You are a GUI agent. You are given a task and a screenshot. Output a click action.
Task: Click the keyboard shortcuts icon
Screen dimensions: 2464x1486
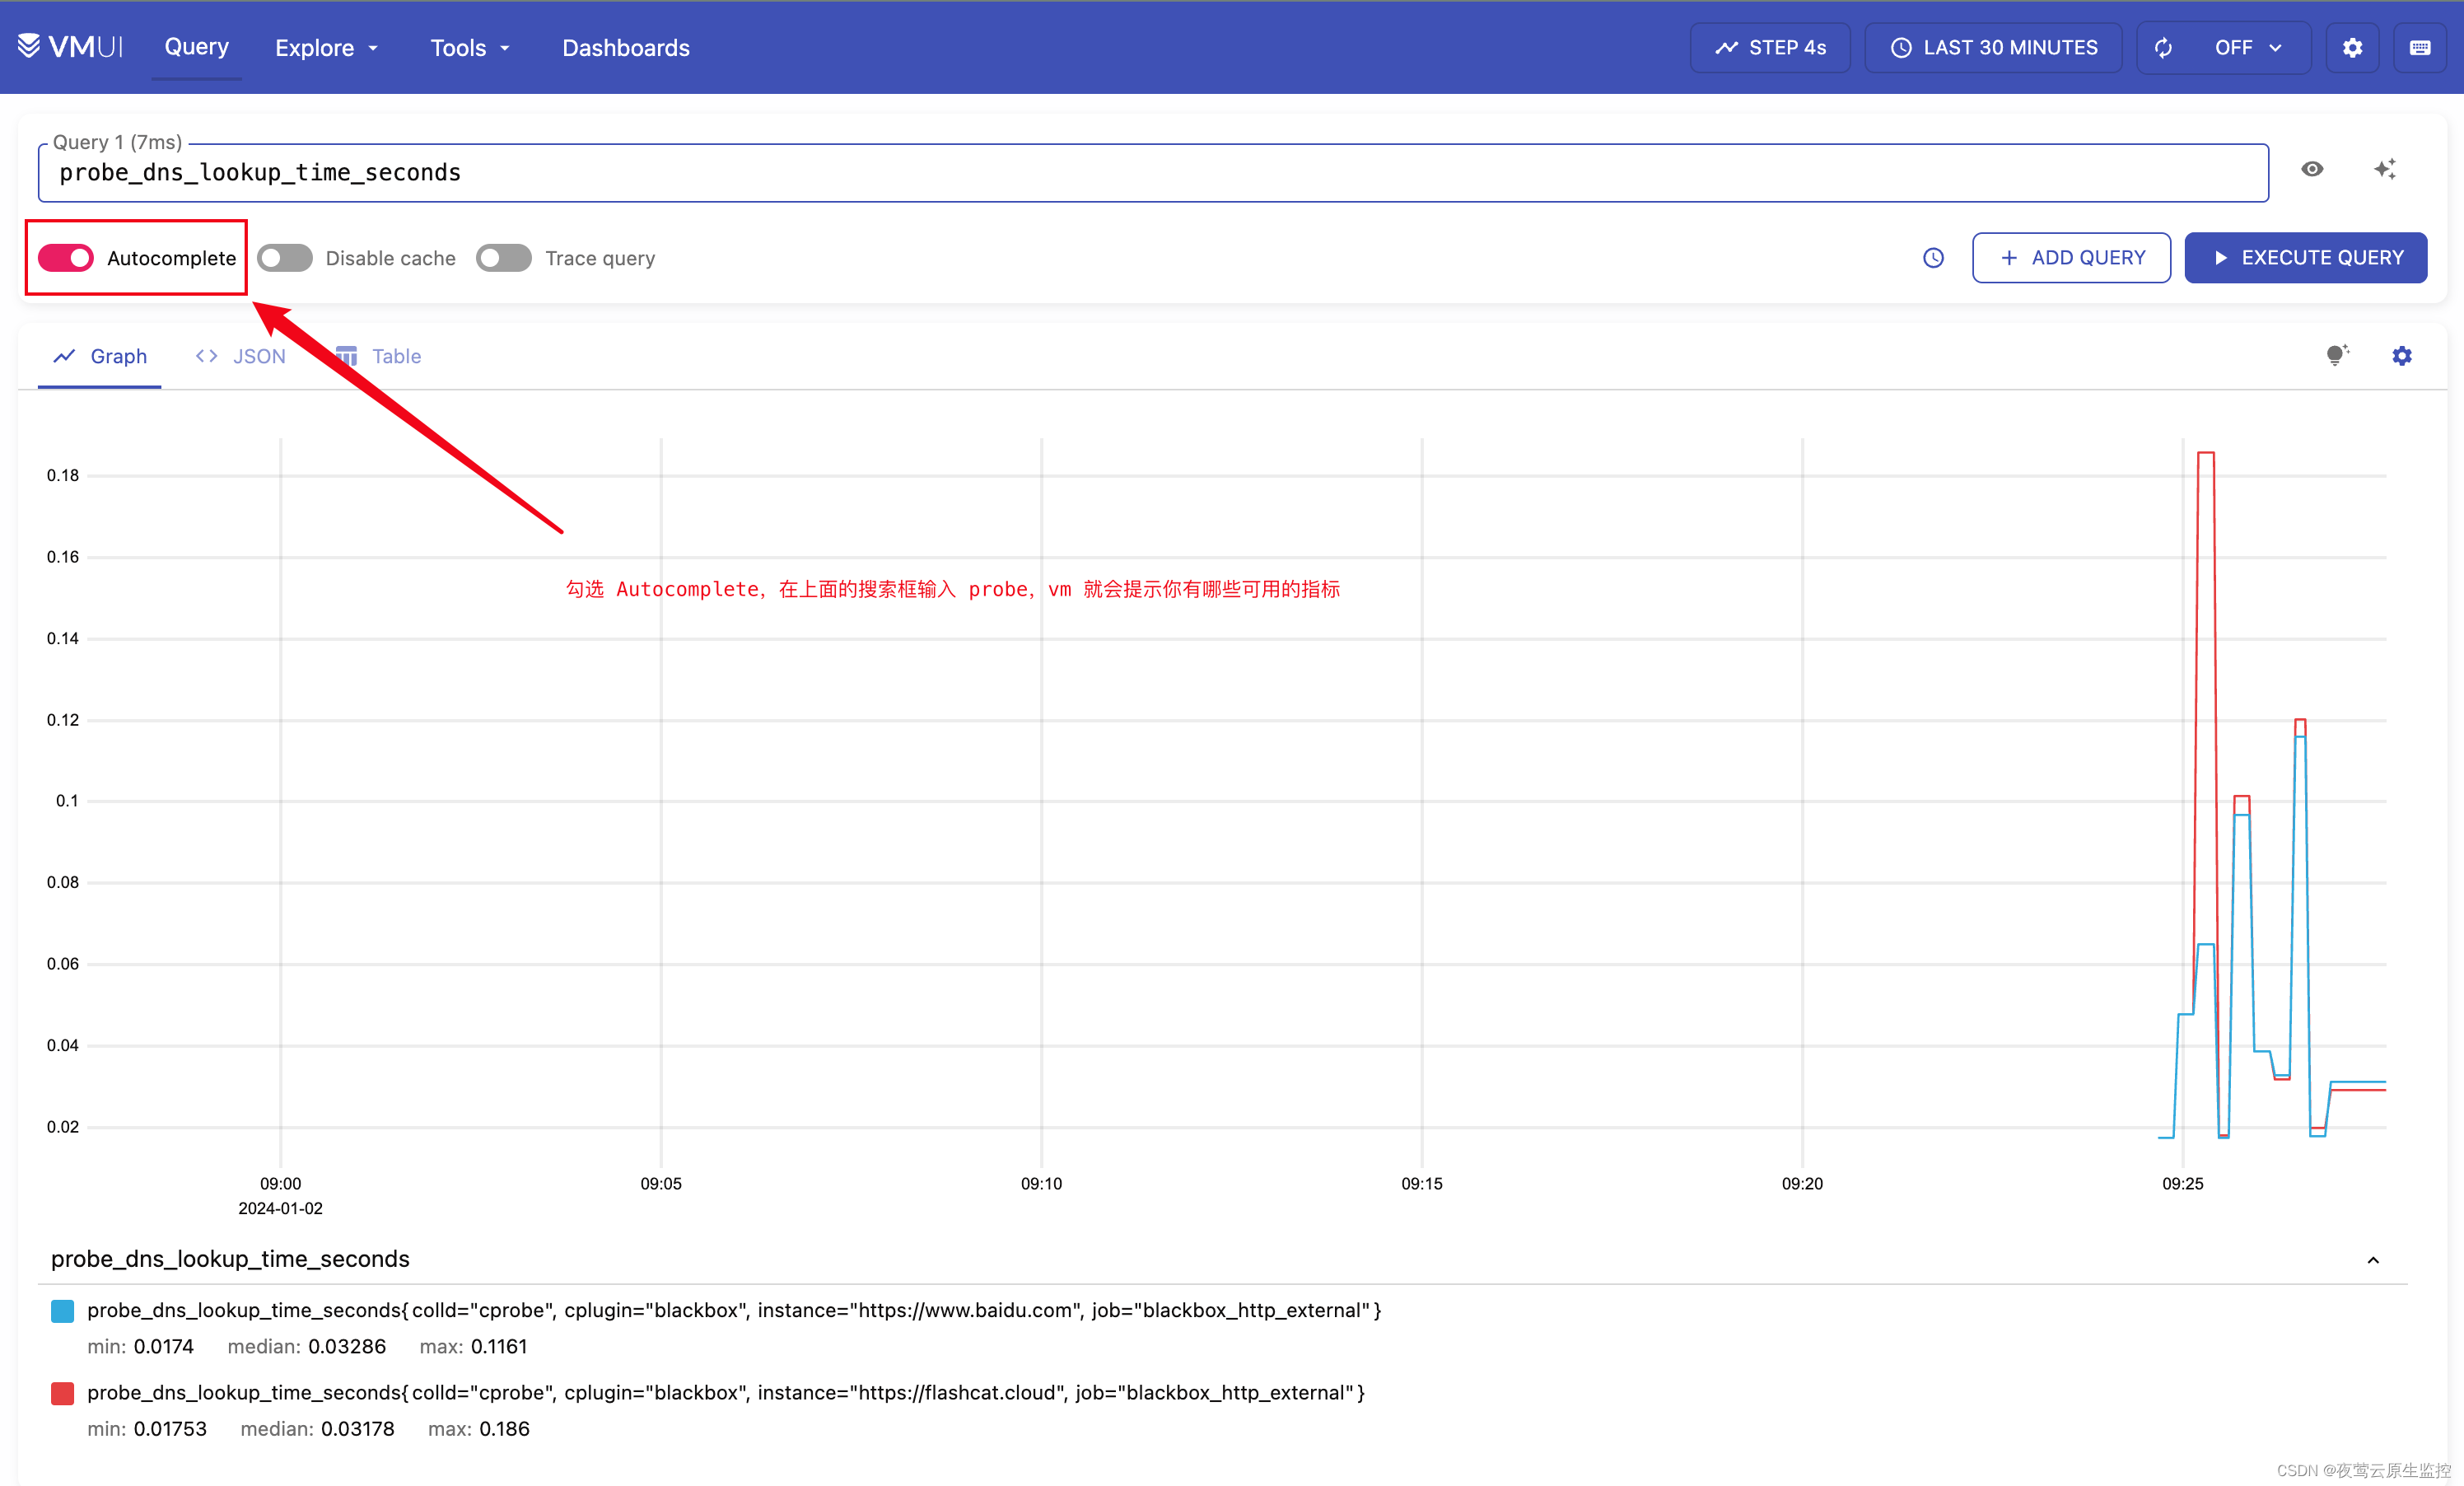(x=2420, y=48)
